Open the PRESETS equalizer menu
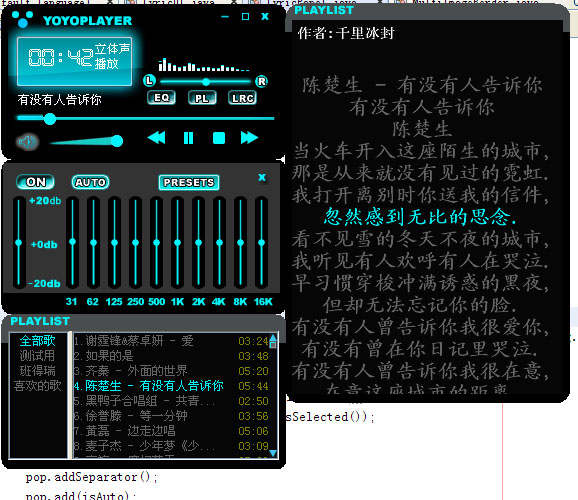The image size is (578, 500). point(189,183)
